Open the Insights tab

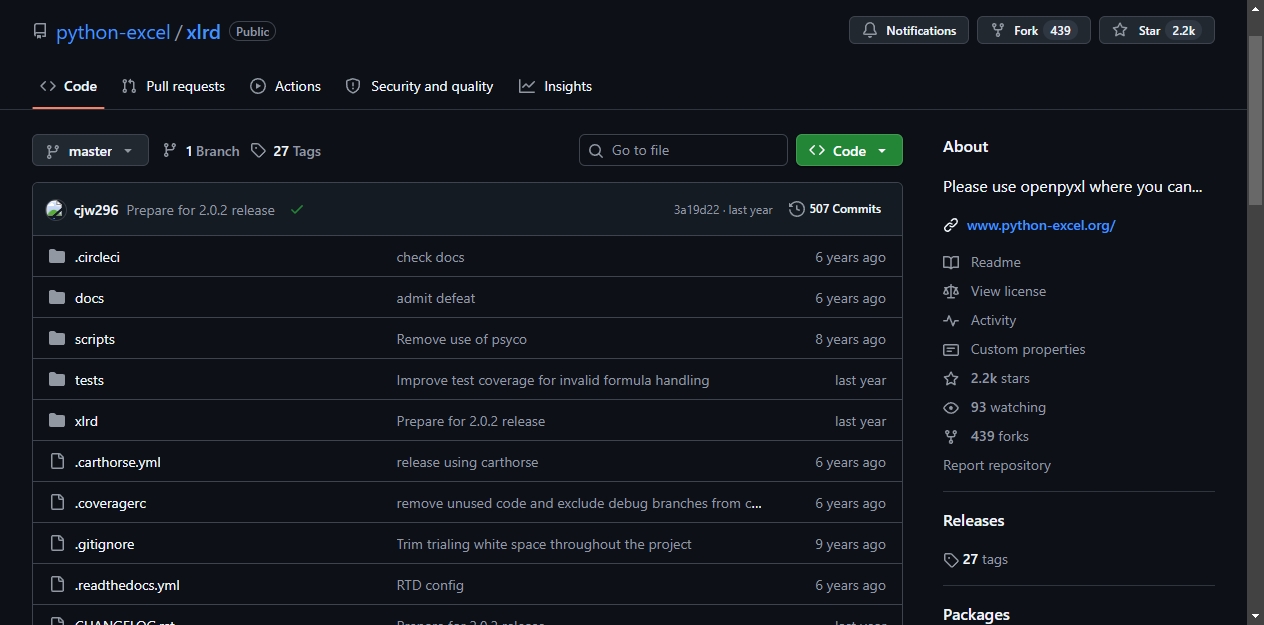pyautogui.click(x=556, y=86)
